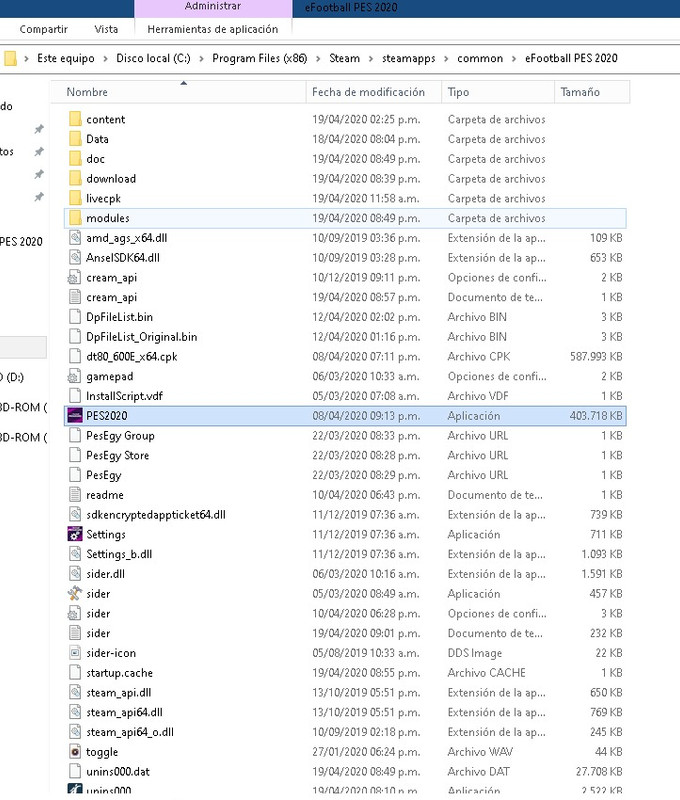Open the Administrar ribbon tab

tap(213, 6)
